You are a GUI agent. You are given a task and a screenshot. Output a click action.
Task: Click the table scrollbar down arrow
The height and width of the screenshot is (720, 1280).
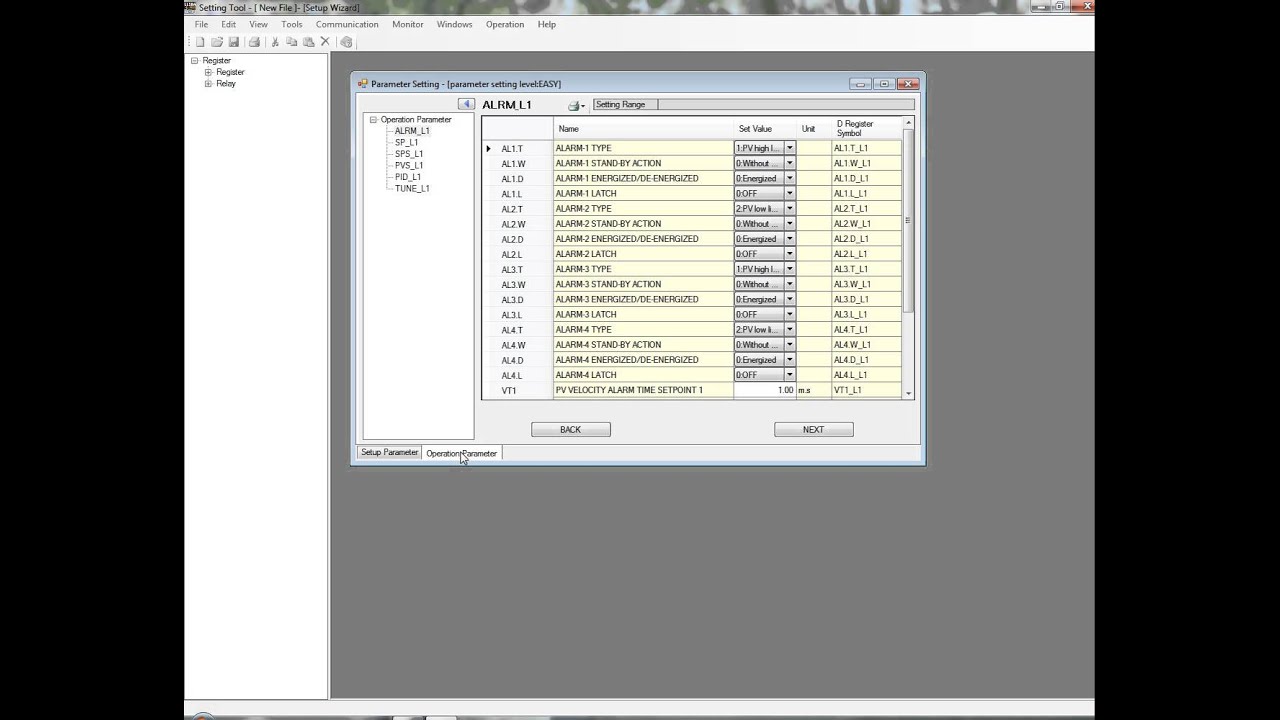pos(908,394)
